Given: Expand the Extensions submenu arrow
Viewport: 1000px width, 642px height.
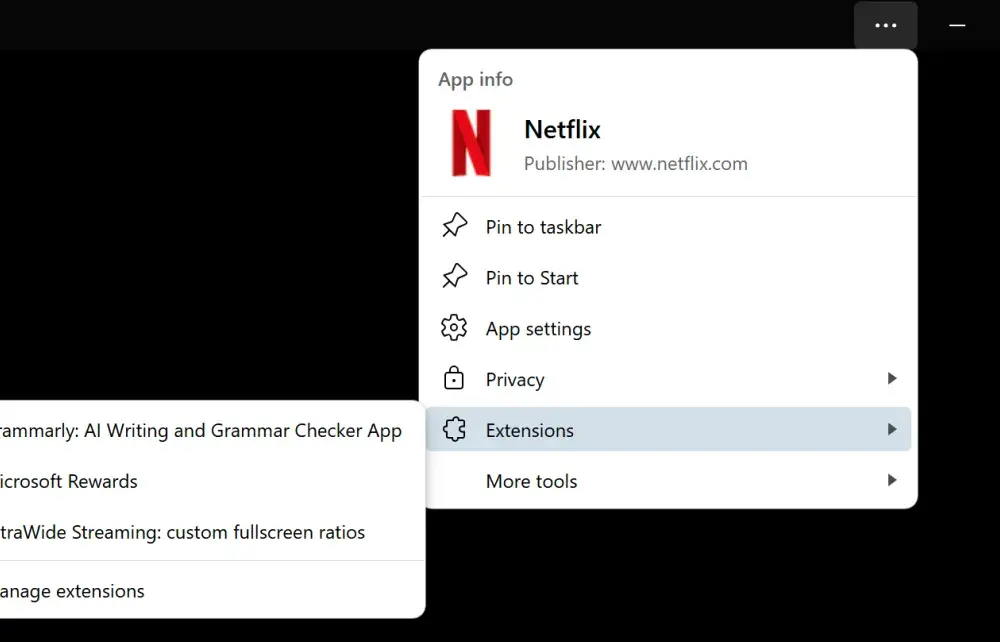Looking at the screenshot, I should (x=892, y=430).
